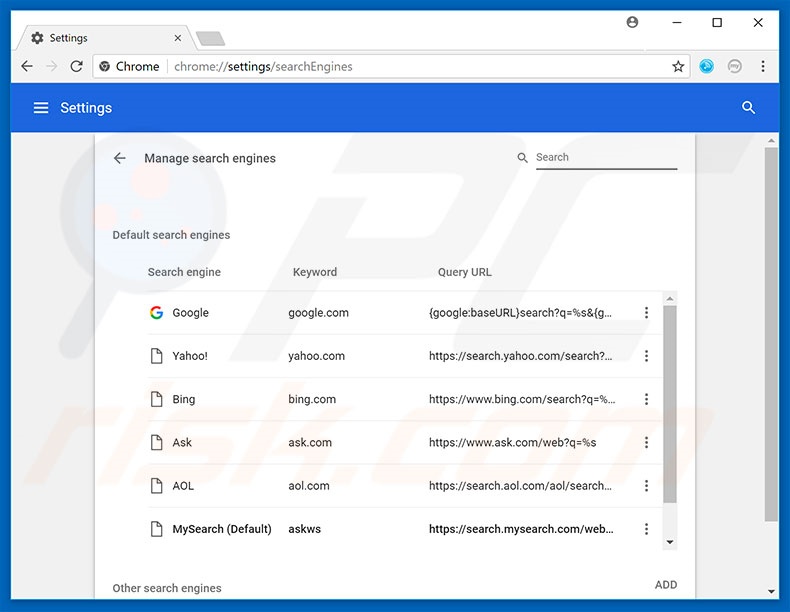The height and width of the screenshot is (612, 790).
Task: Open more actions for Ask search engine
Action: (x=646, y=443)
